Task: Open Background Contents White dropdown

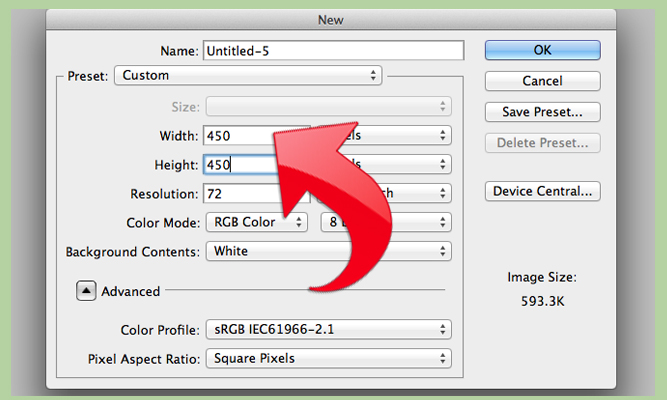Action: coord(328,251)
